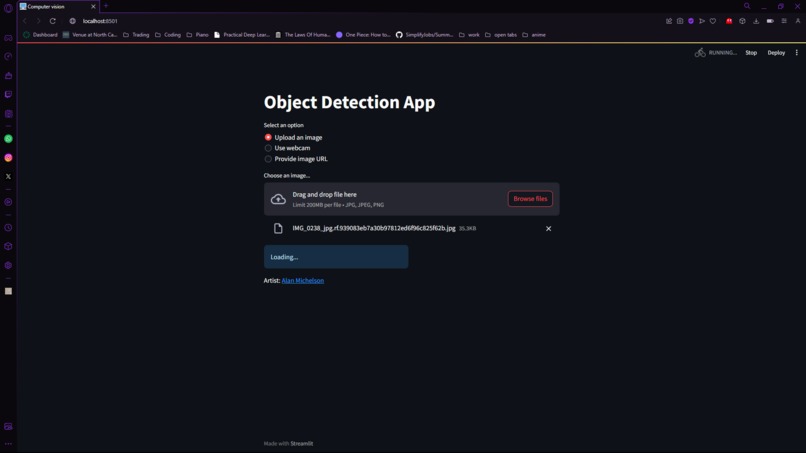The height and width of the screenshot is (453, 806).
Task: Open History clock icon in sidebar
Action: tap(8, 228)
